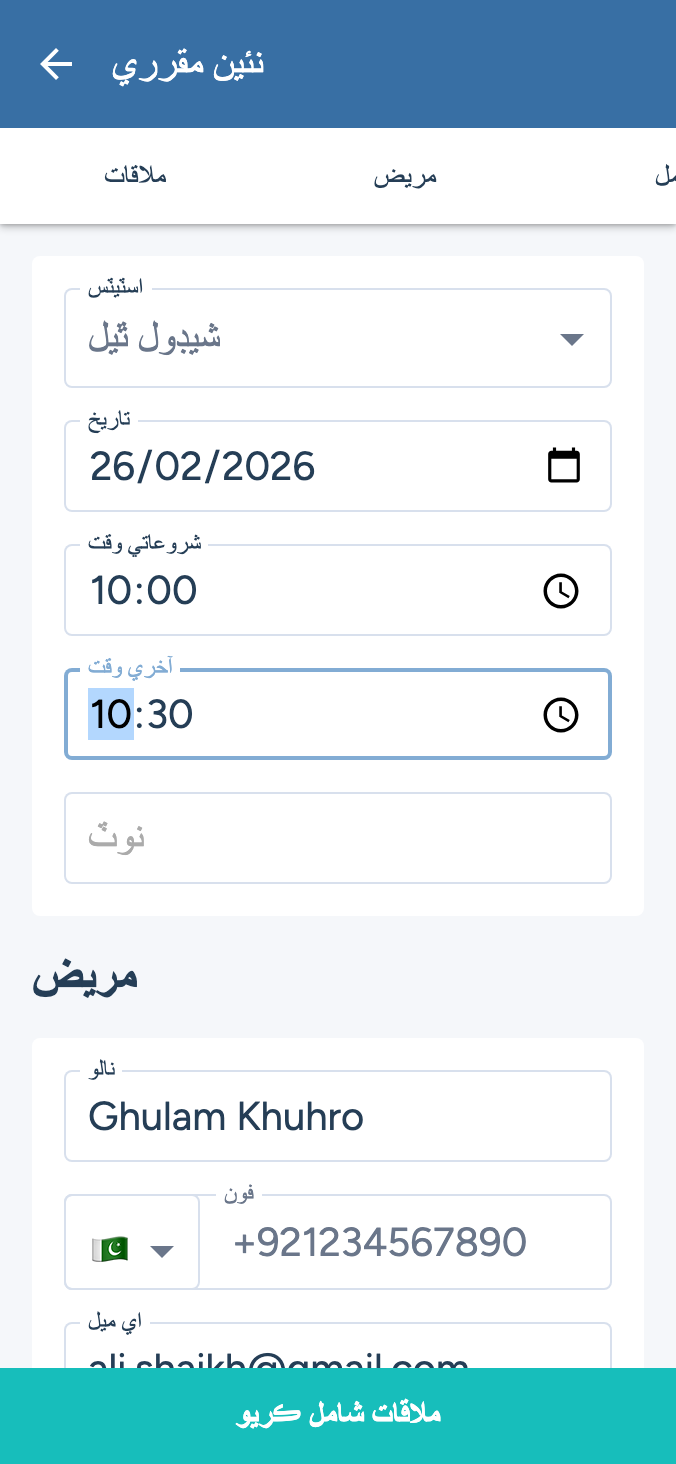The width and height of the screenshot is (676, 1464).
Task: Focus the start time field 10:00
Action: [300, 591]
